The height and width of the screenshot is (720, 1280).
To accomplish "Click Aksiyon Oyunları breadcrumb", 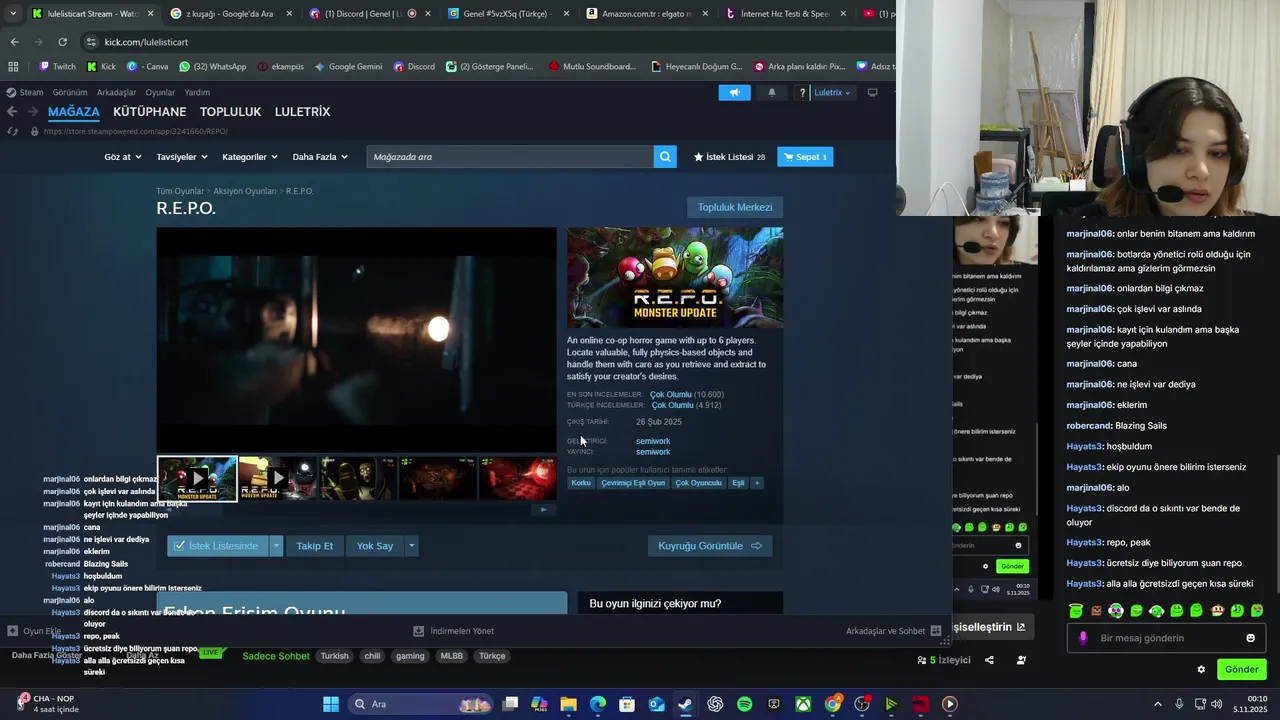I will [245, 191].
